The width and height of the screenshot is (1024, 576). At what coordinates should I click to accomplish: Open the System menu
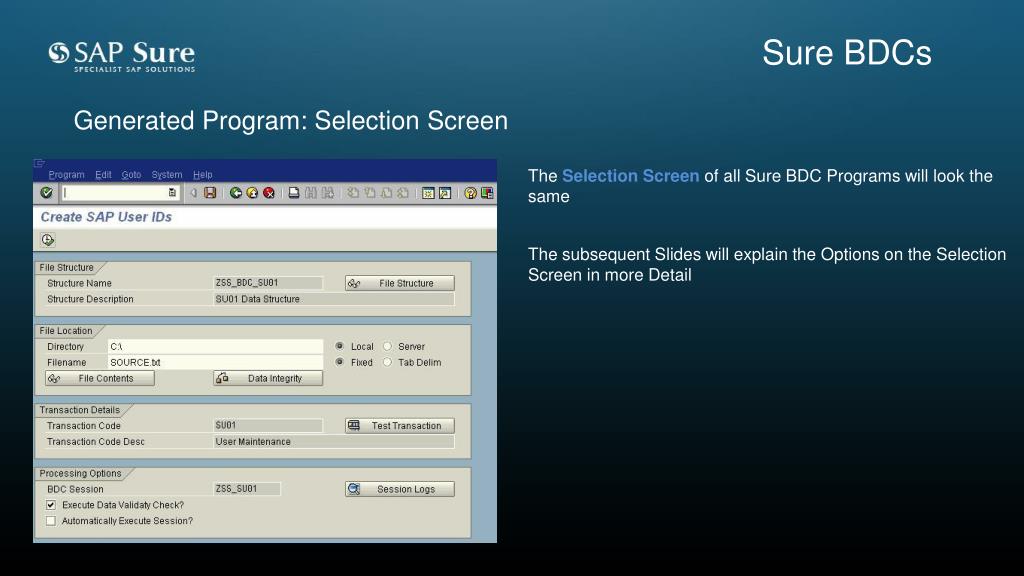[167, 175]
